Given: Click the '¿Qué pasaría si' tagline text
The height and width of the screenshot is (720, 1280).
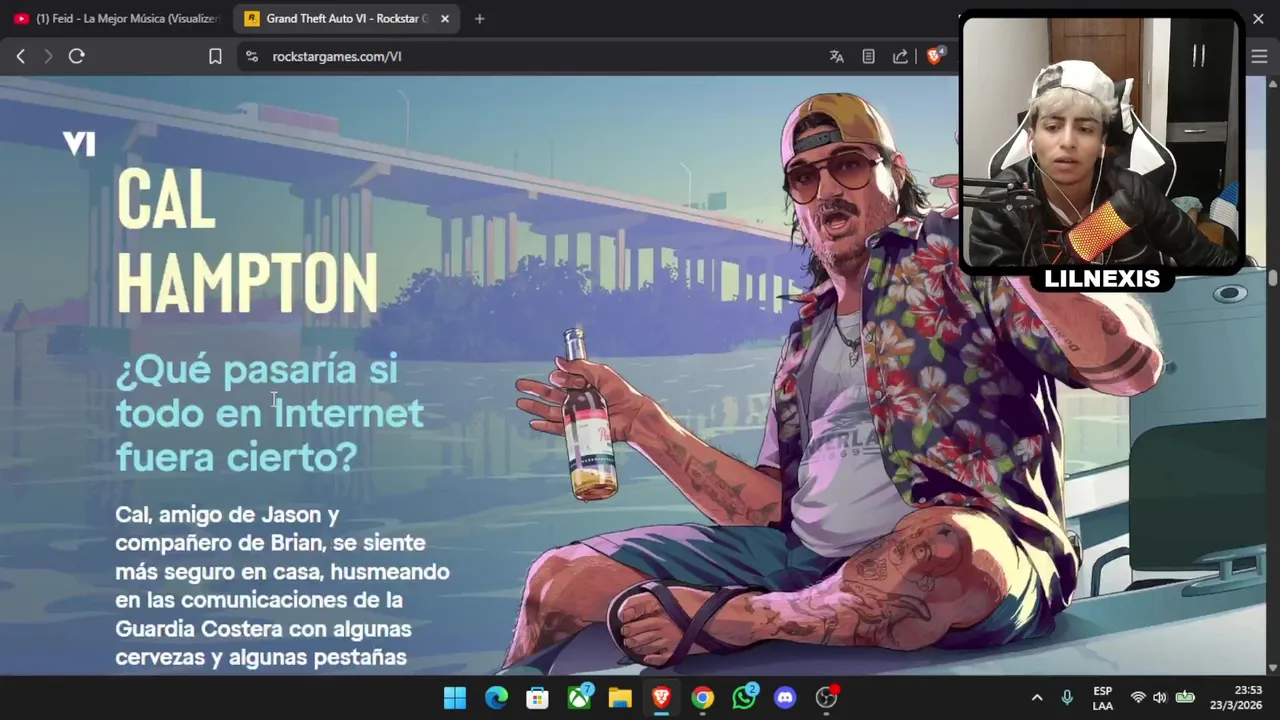Looking at the screenshot, I should [x=257, y=370].
